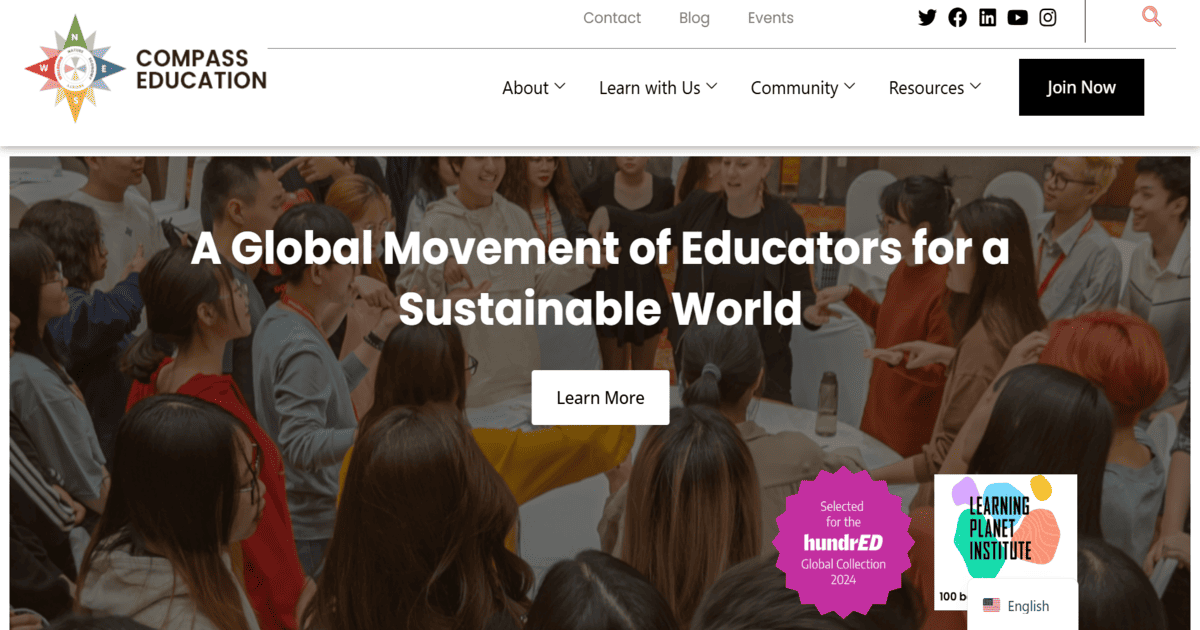Open the Events page link
Screen dimensions: 1200x630
770,18
